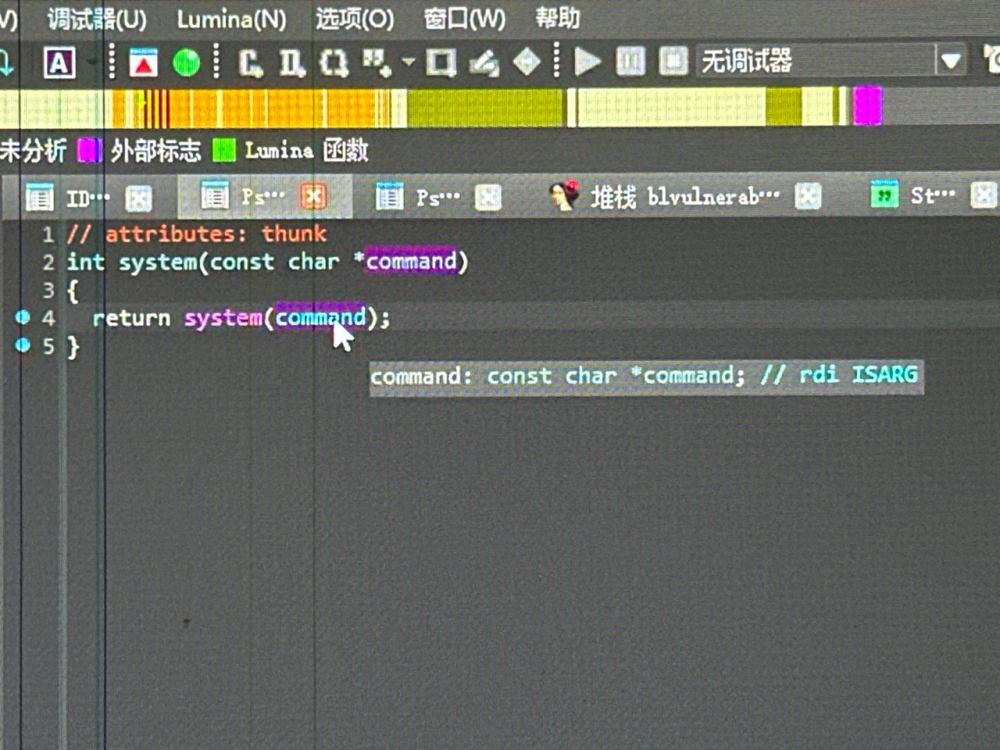Open the 无调试器 debugger dropdown

click(950, 62)
